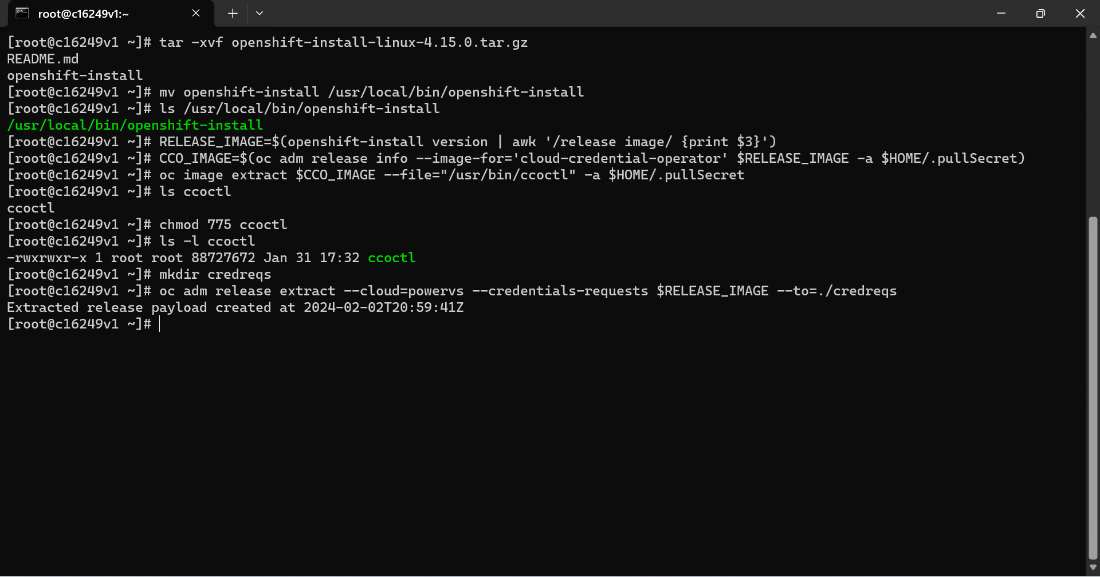The image size is (1100, 577).
Task: Click the window restore icon
Action: (x=1040, y=13)
